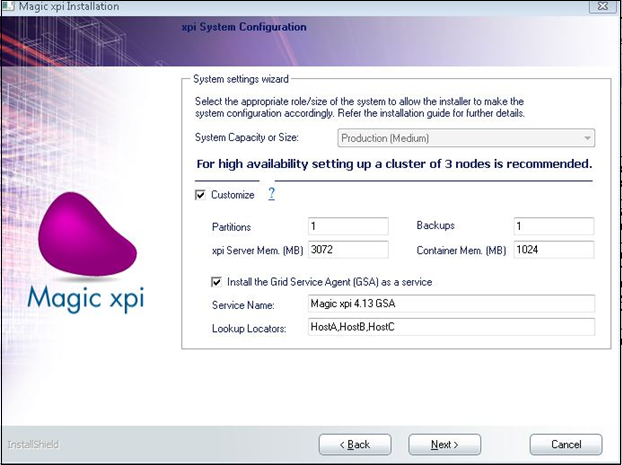Click the Magic xpi logo image
The image size is (622, 465).
[86, 252]
